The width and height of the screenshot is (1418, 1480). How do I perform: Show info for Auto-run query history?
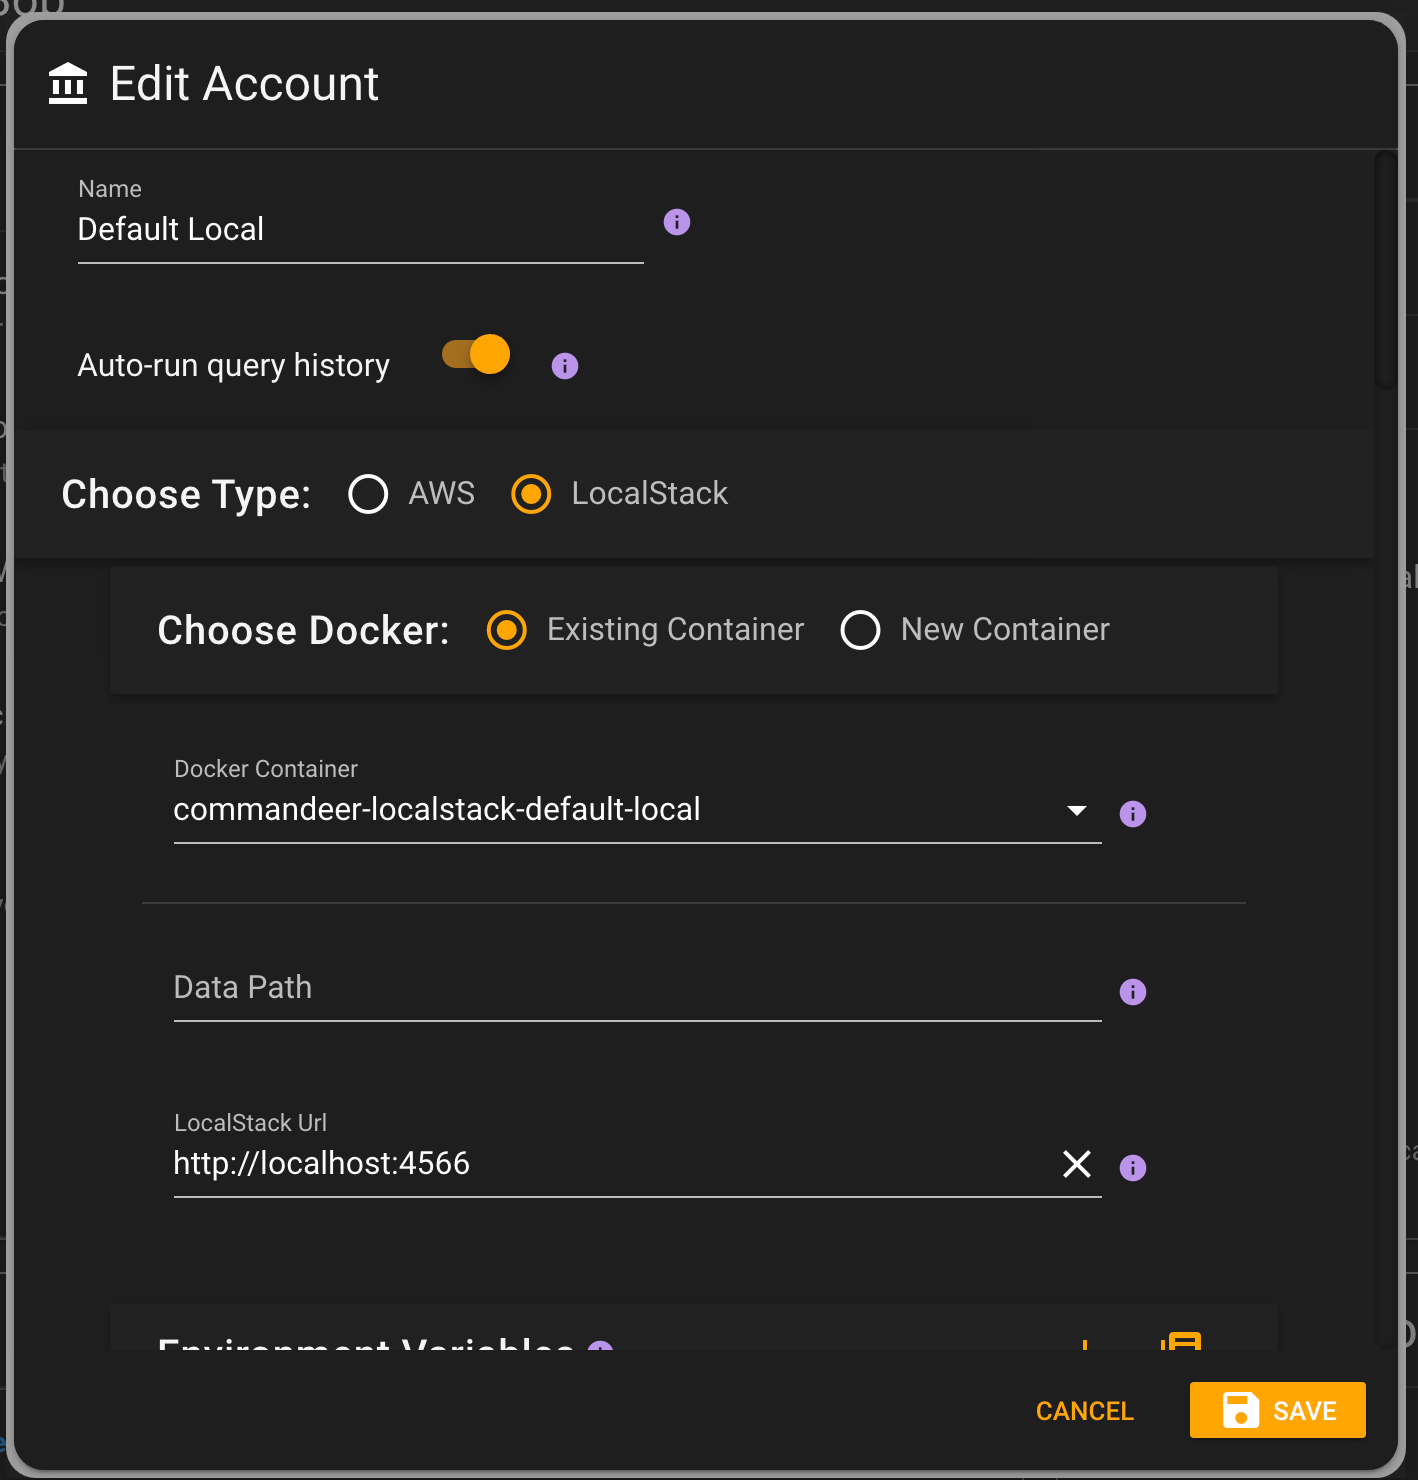click(x=565, y=366)
